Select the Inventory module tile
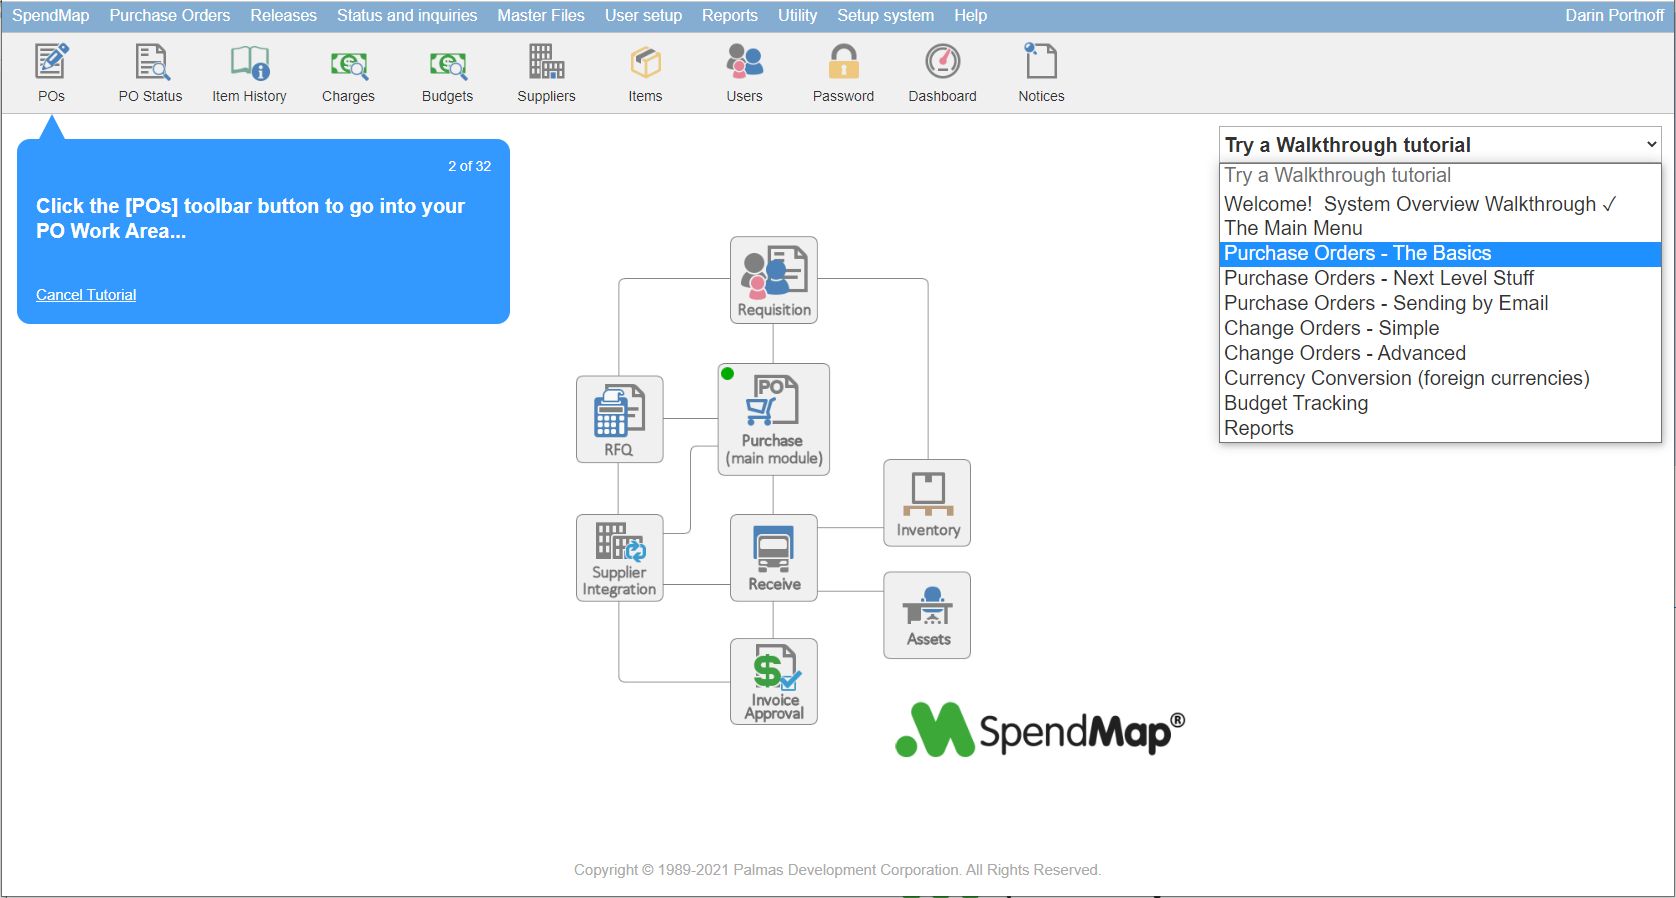This screenshot has width=1676, height=898. 927,503
